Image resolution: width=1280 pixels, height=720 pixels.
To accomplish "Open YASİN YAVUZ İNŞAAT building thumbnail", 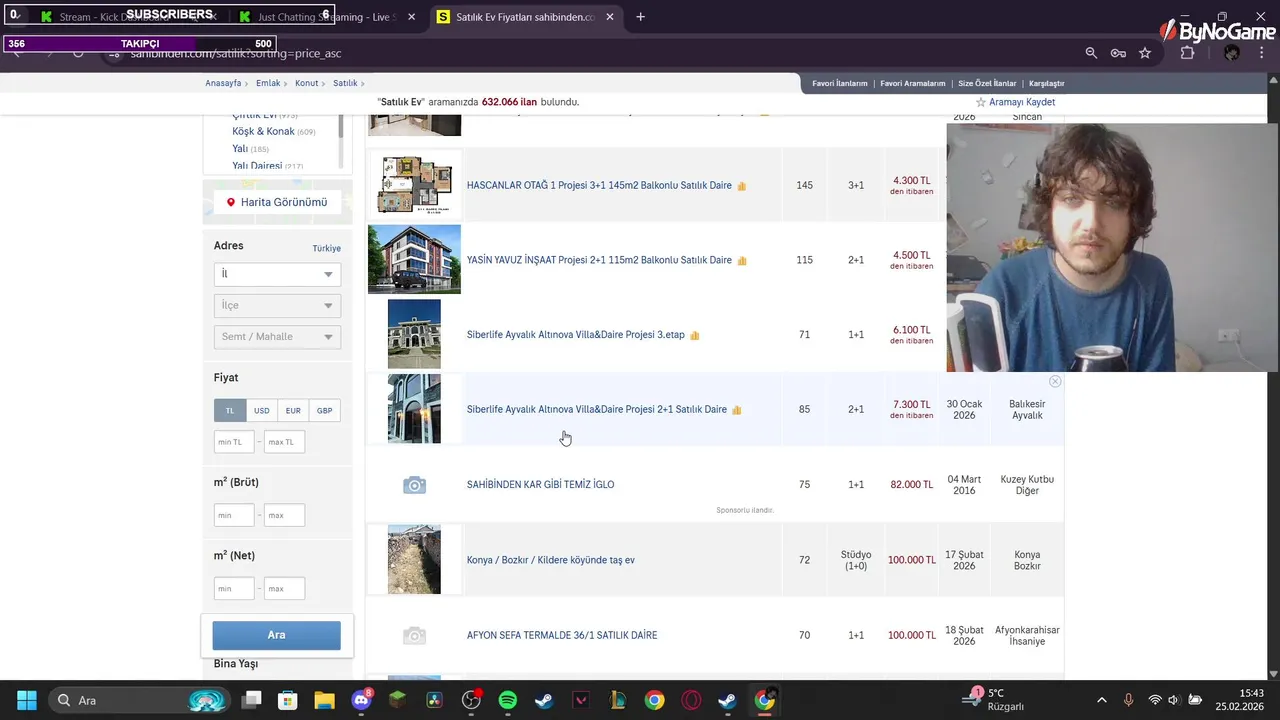I will tap(414, 260).
